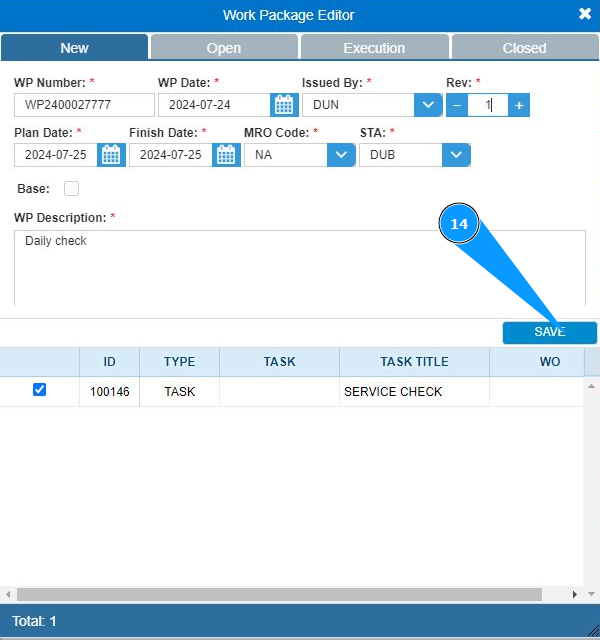Expand the MRO Code dropdown

[341, 155]
